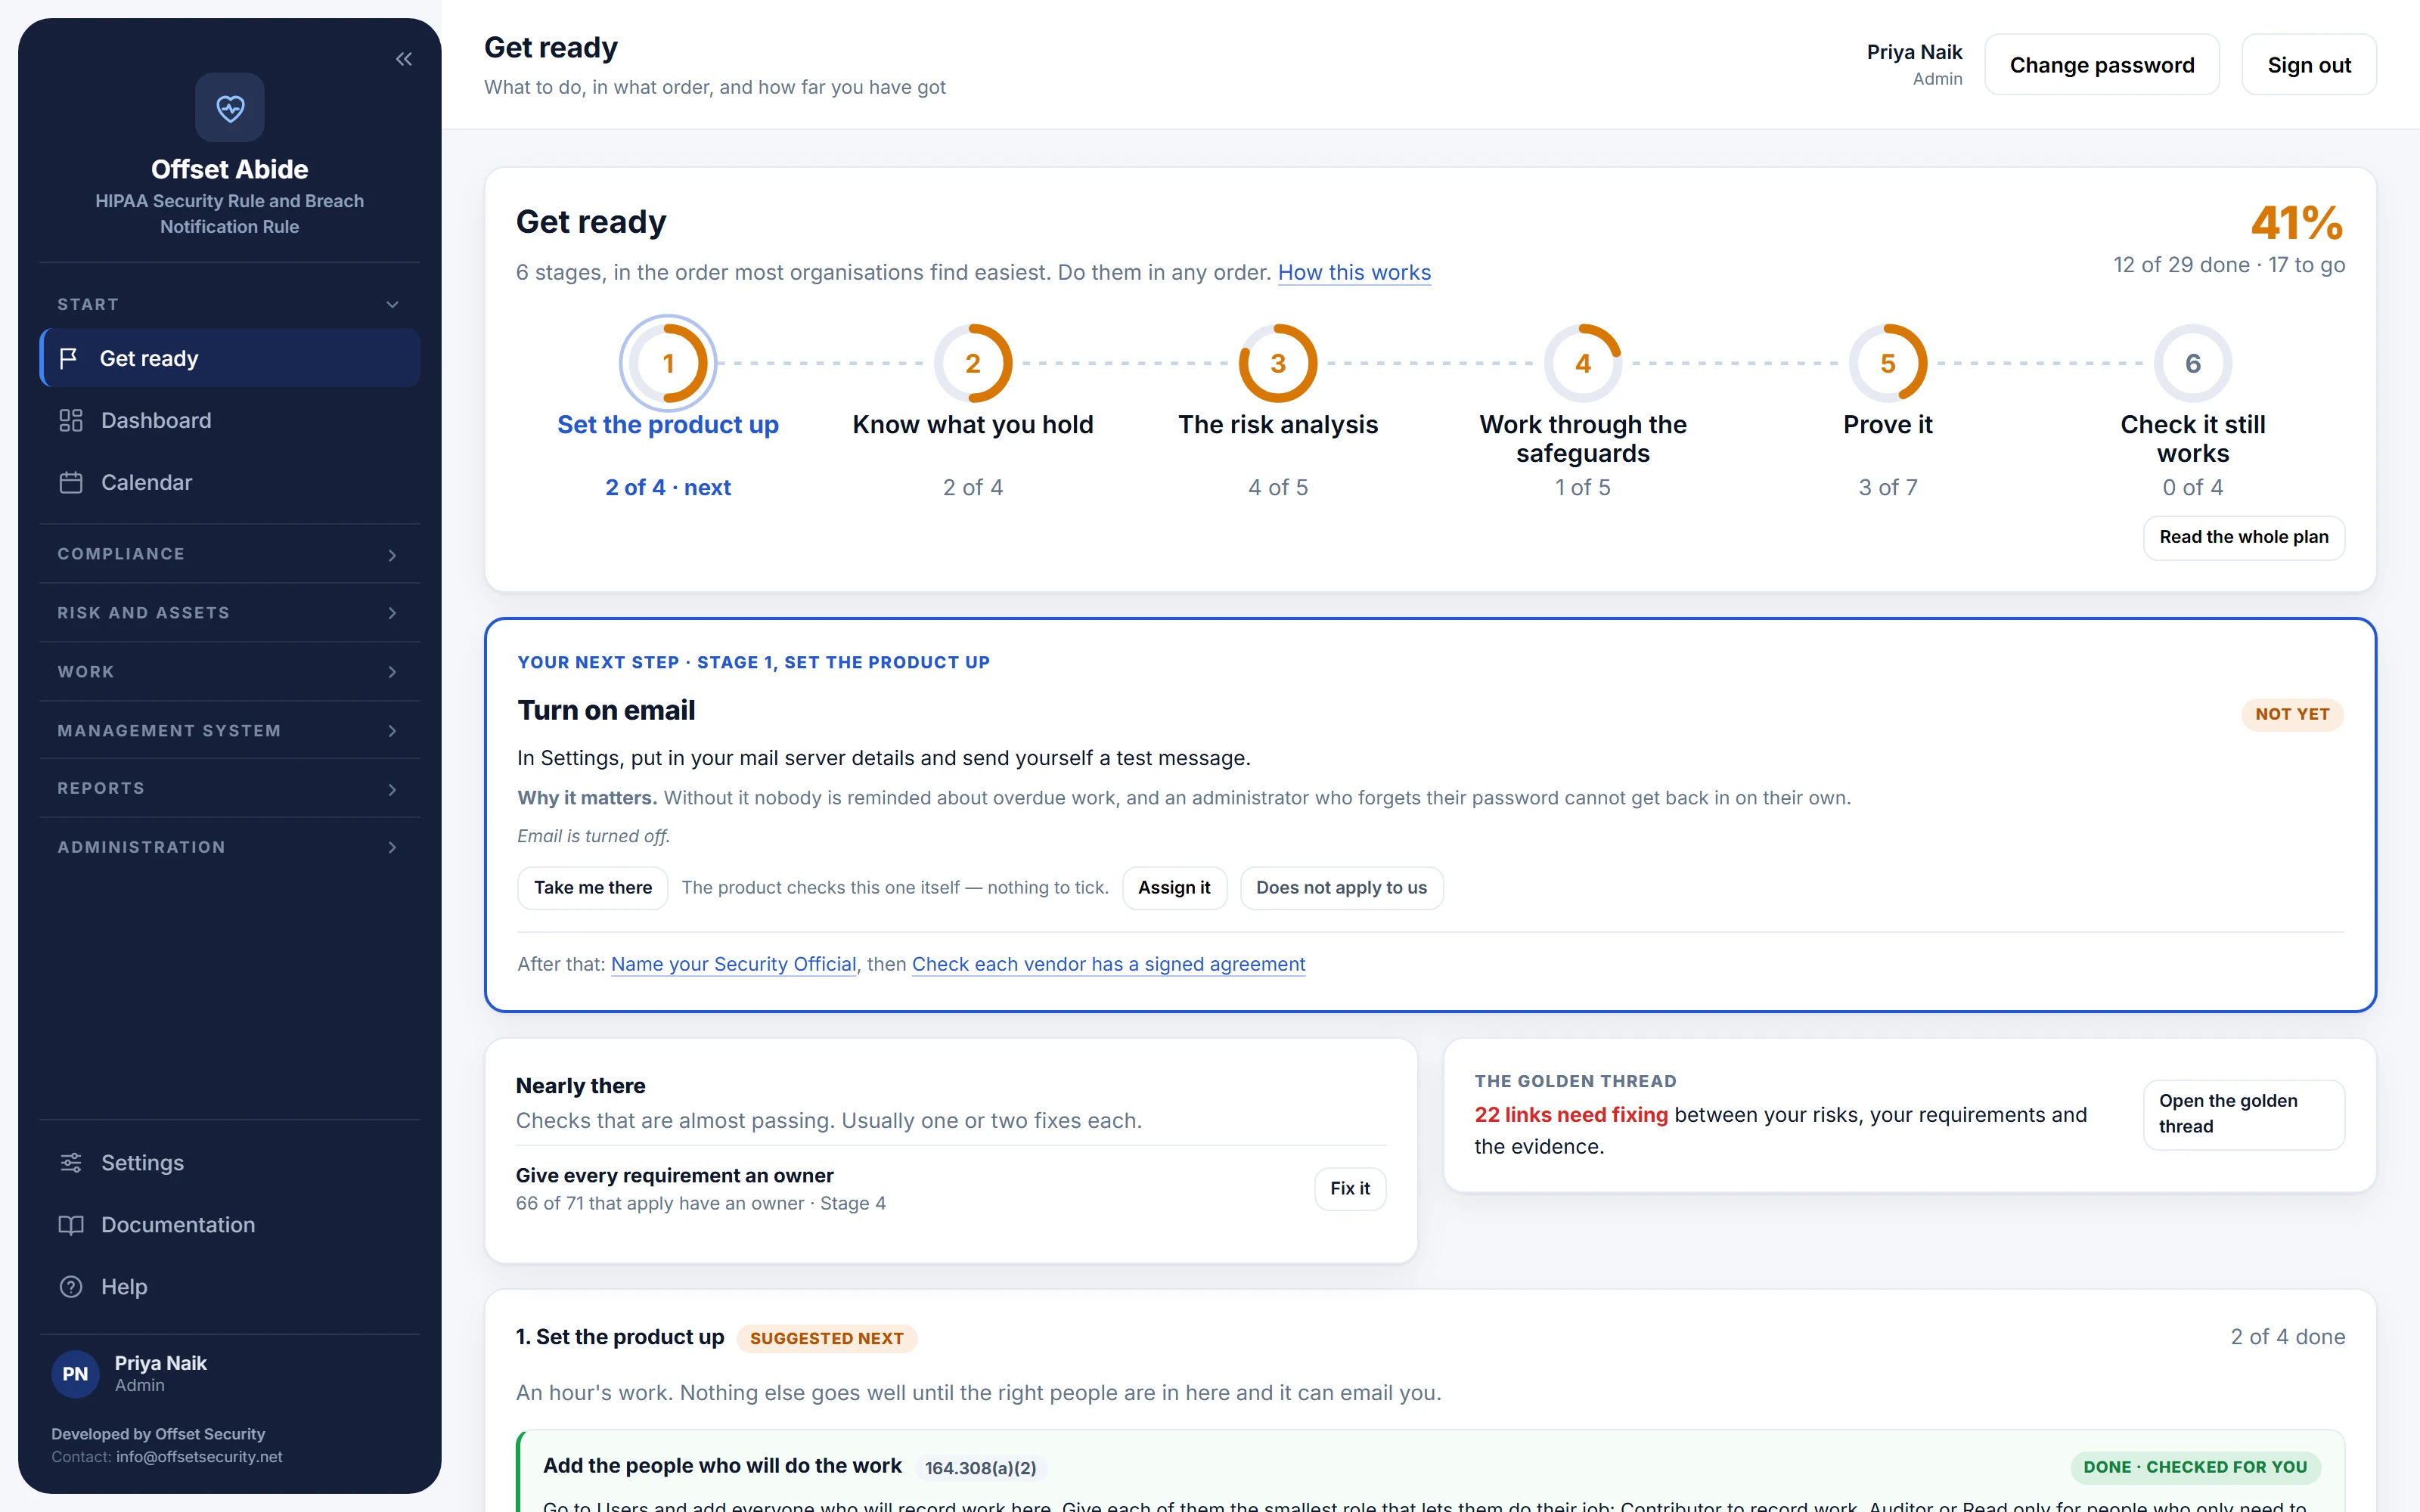Screen dimensions: 2420x1512
Task: Expand the REPORTS section
Action: tap(229, 788)
